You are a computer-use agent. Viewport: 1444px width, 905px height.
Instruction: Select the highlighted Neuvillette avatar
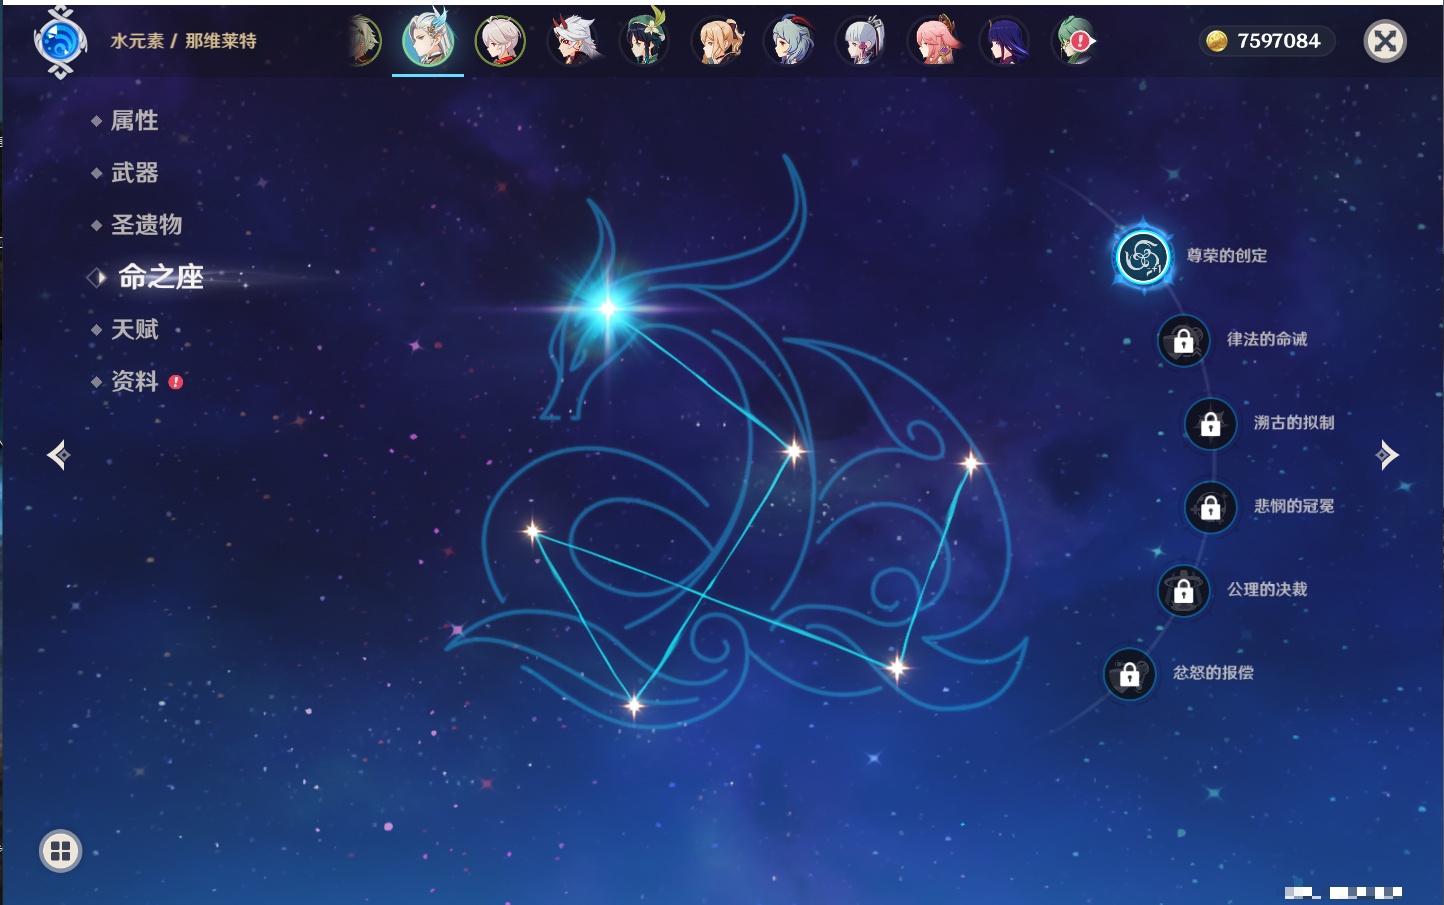[x=428, y=41]
